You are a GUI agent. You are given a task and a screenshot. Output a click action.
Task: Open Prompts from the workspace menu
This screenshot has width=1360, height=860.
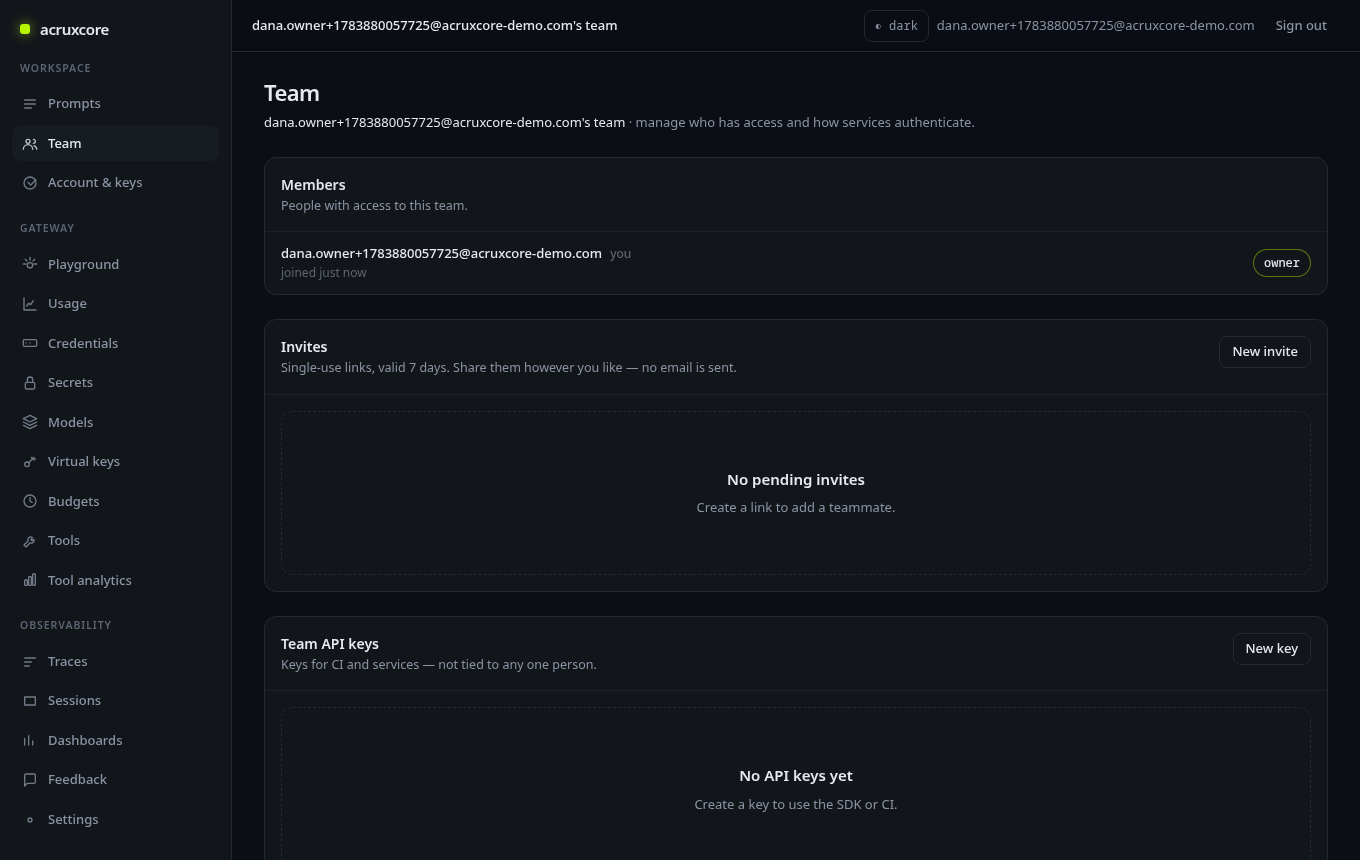click(x=115, y=104)
